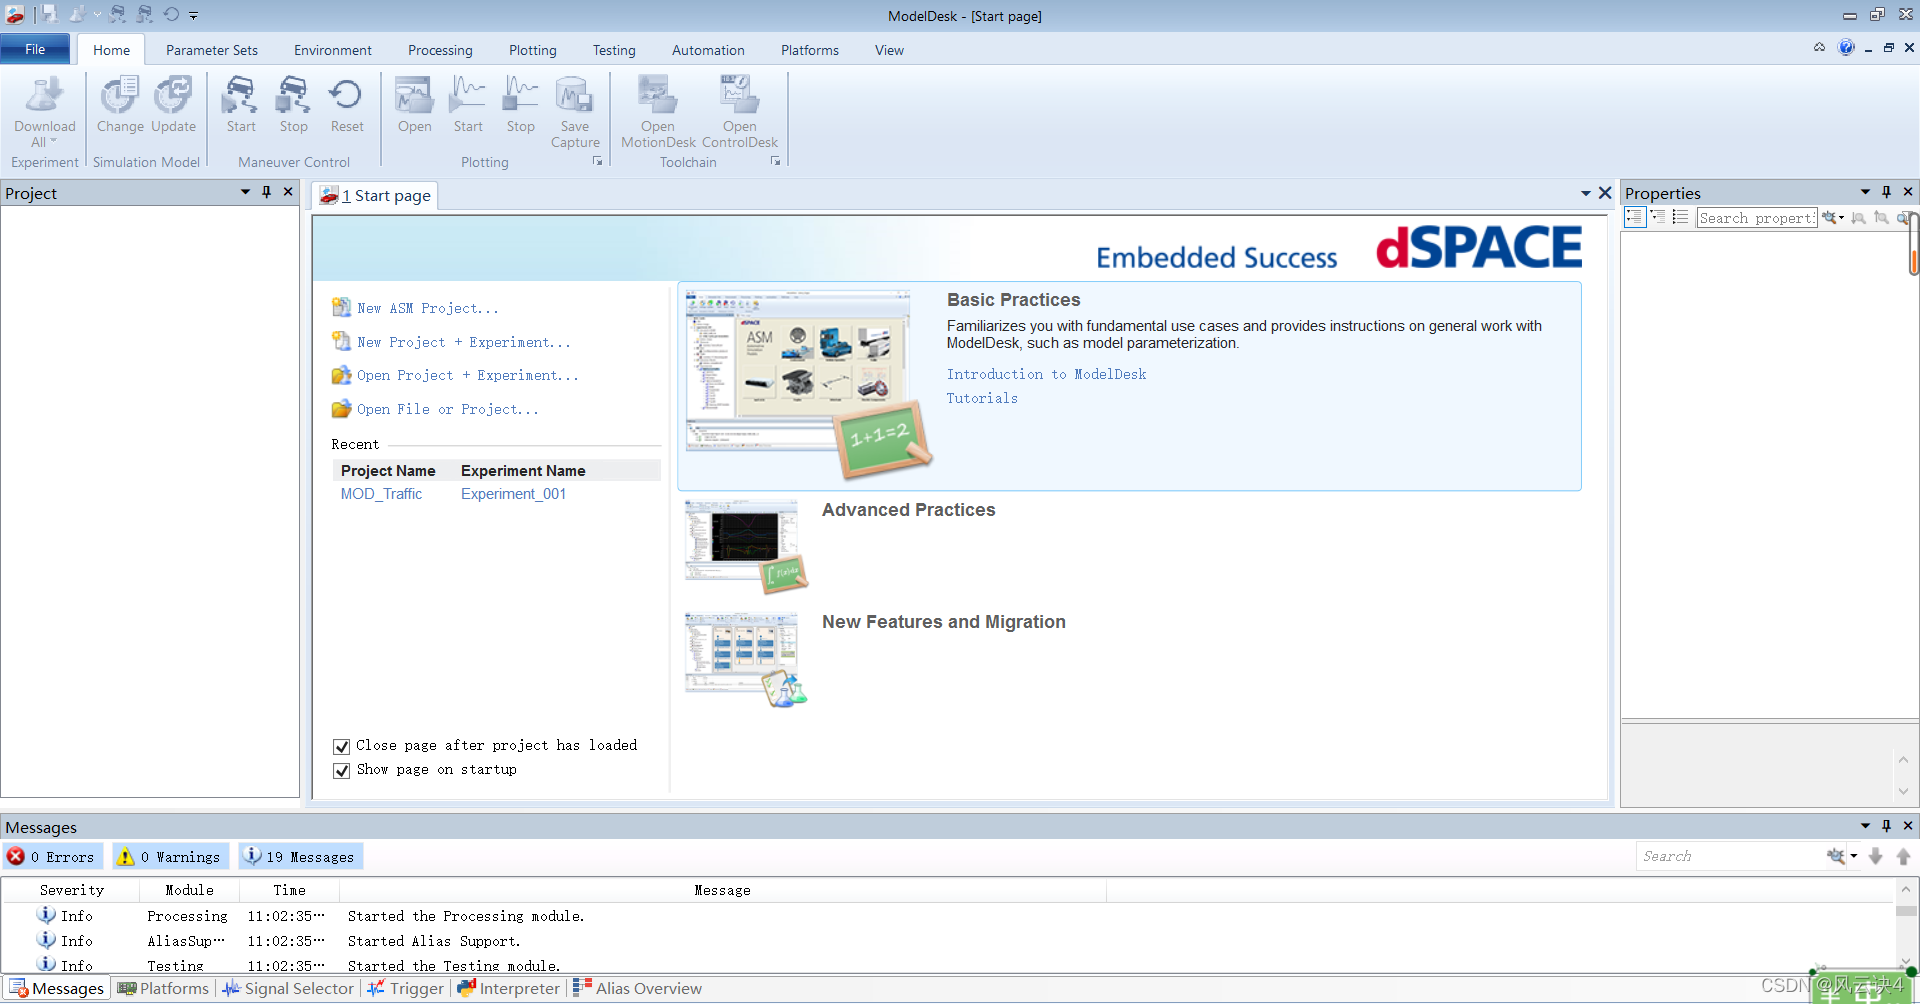The width and height of the screenshot is (1920, 1004).
Task: Open Tutorials link
Action: tap(982, 398)
